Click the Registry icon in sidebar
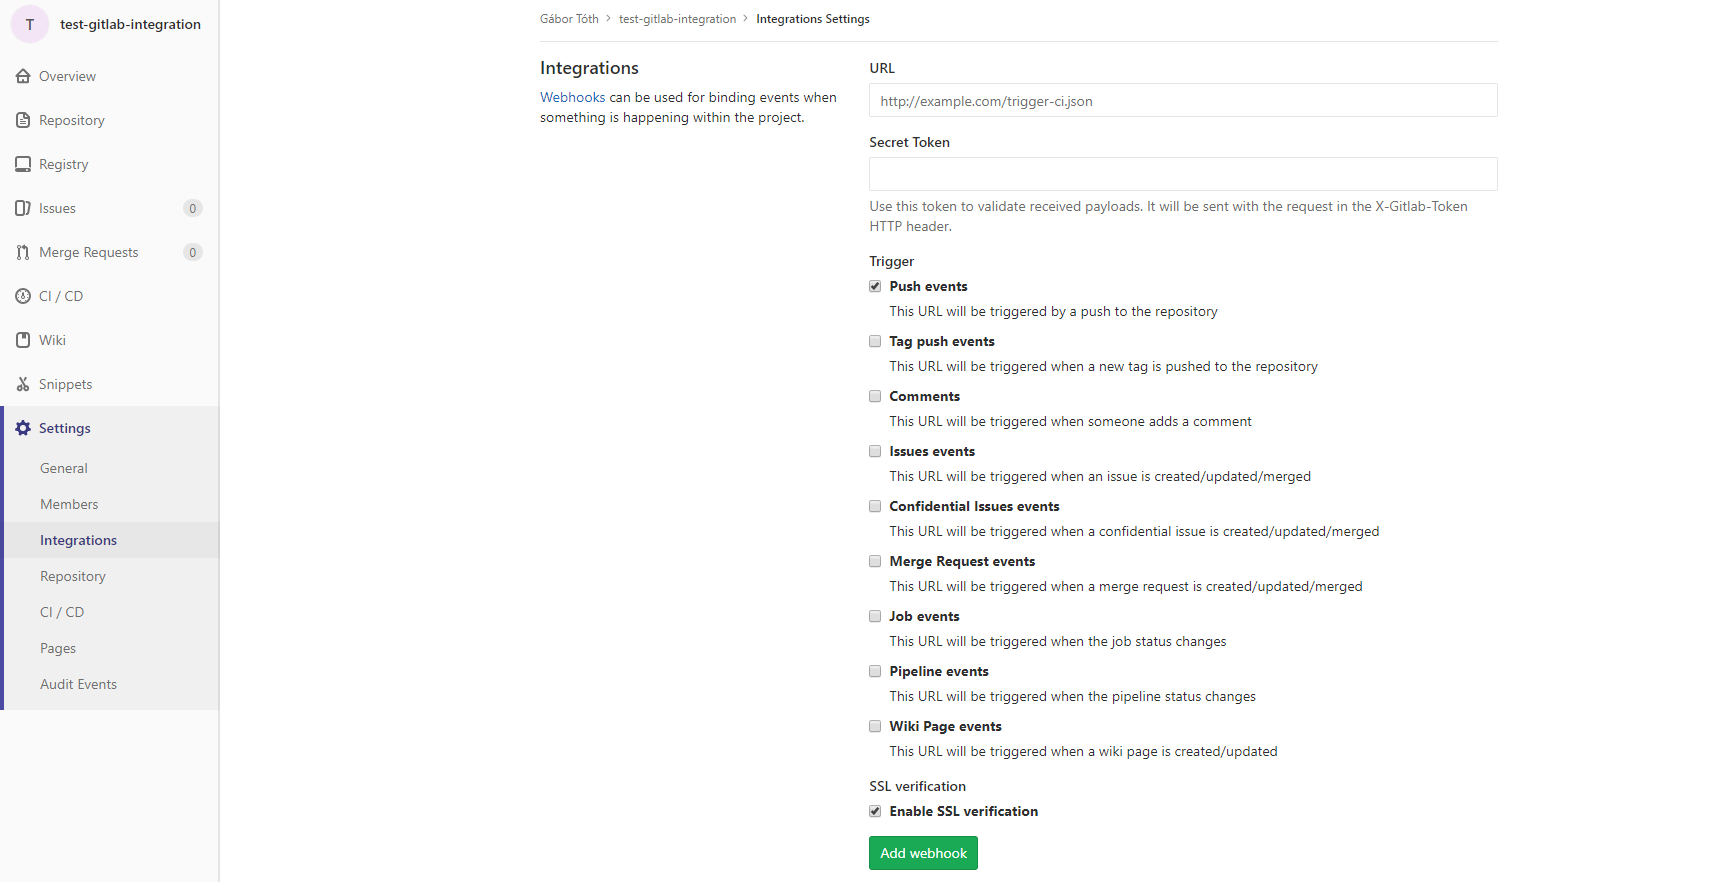This screenshot has height=882, width=1729. (x=23, y=164)
